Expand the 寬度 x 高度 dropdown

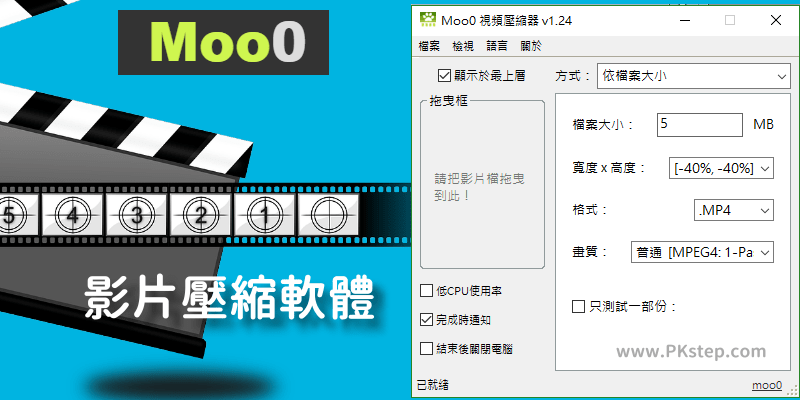click(x=721, y=168)
